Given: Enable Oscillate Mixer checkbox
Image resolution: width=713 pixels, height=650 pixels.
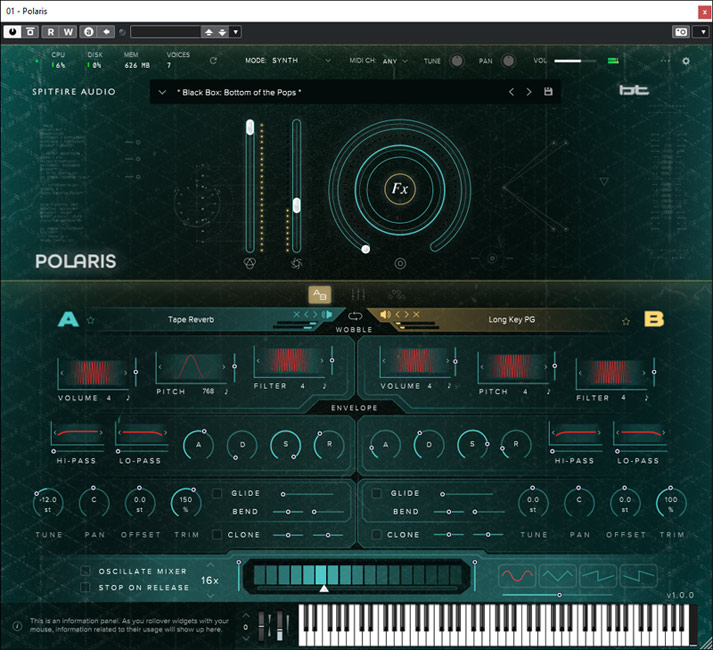Looking at the screenshot, I should (86, 571).
